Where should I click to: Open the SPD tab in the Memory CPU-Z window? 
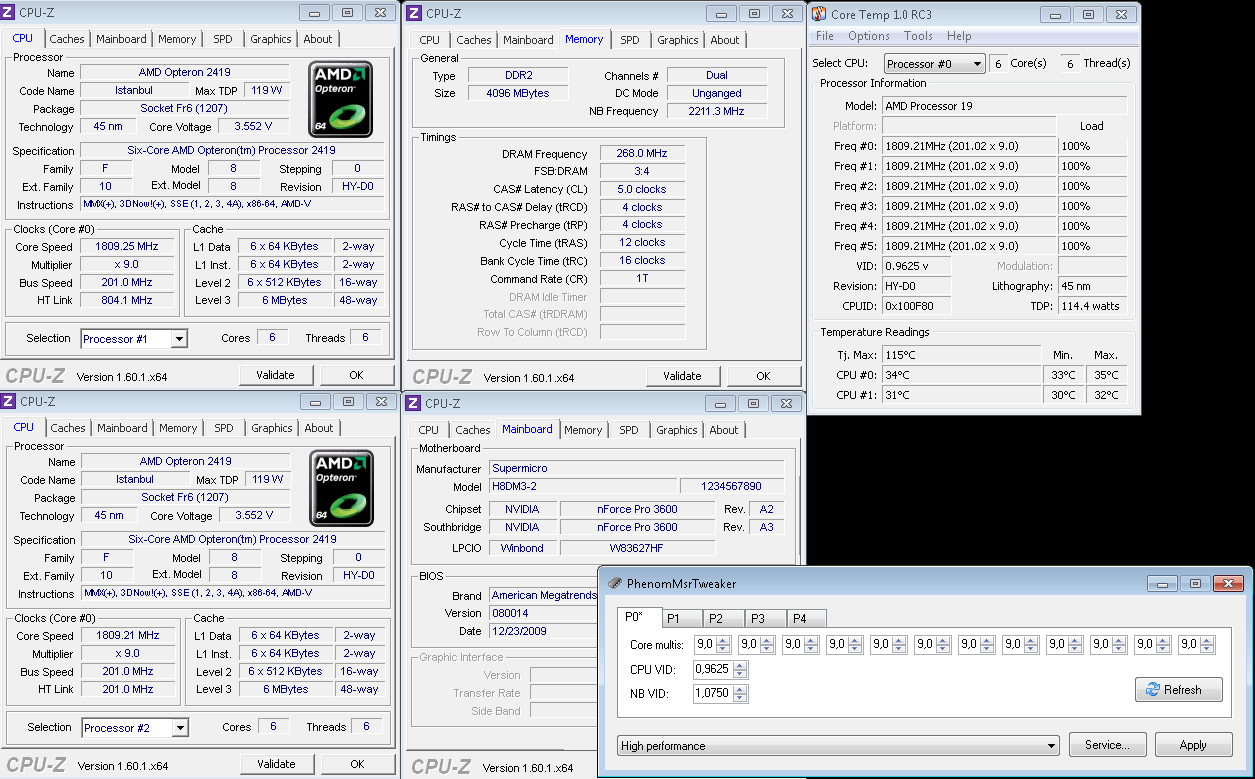click(x=629, y=40)
